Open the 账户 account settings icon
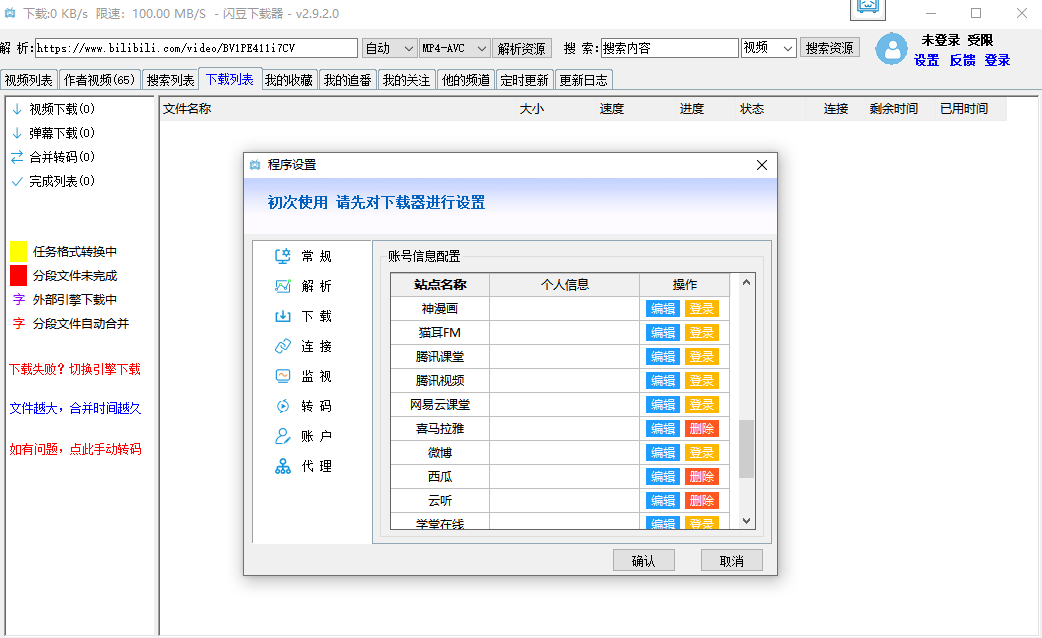1042x638 pixels. [x=283, y=436]
